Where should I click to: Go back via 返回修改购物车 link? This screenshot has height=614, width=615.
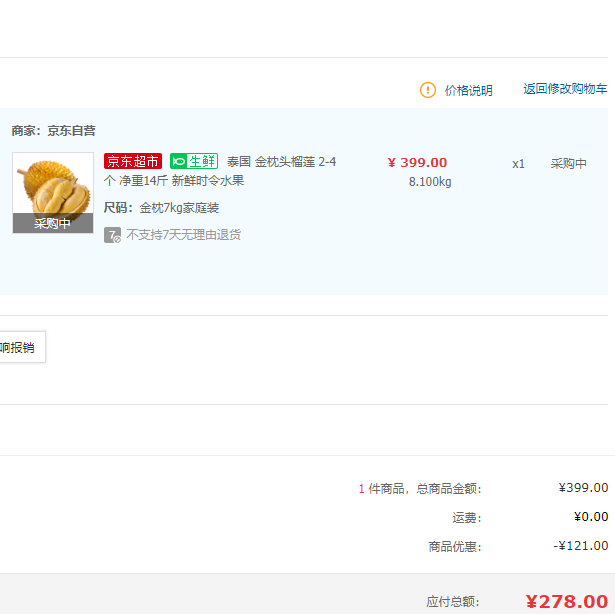point(565,89)
